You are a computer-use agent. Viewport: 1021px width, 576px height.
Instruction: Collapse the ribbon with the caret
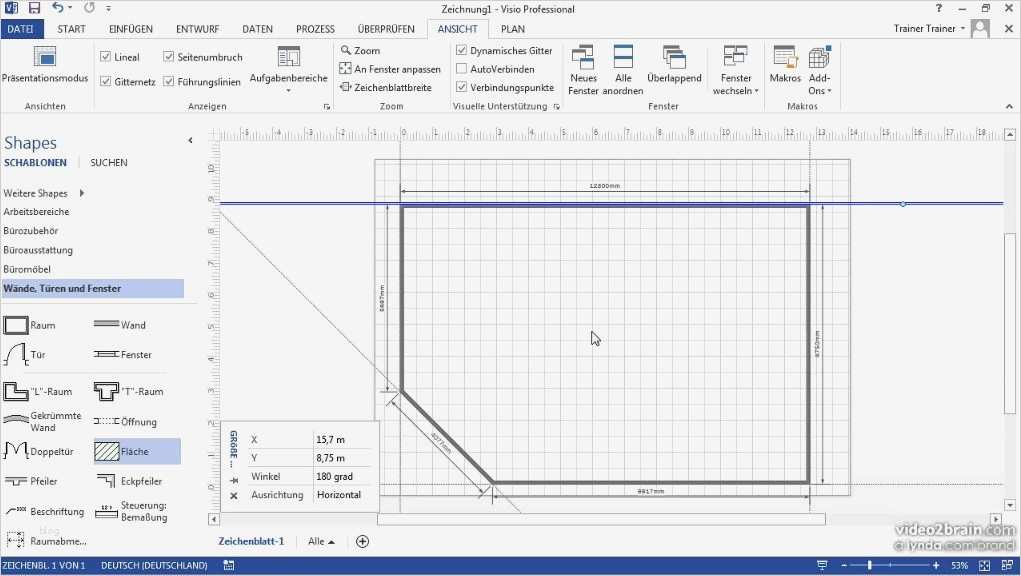tap(1009, 106)
